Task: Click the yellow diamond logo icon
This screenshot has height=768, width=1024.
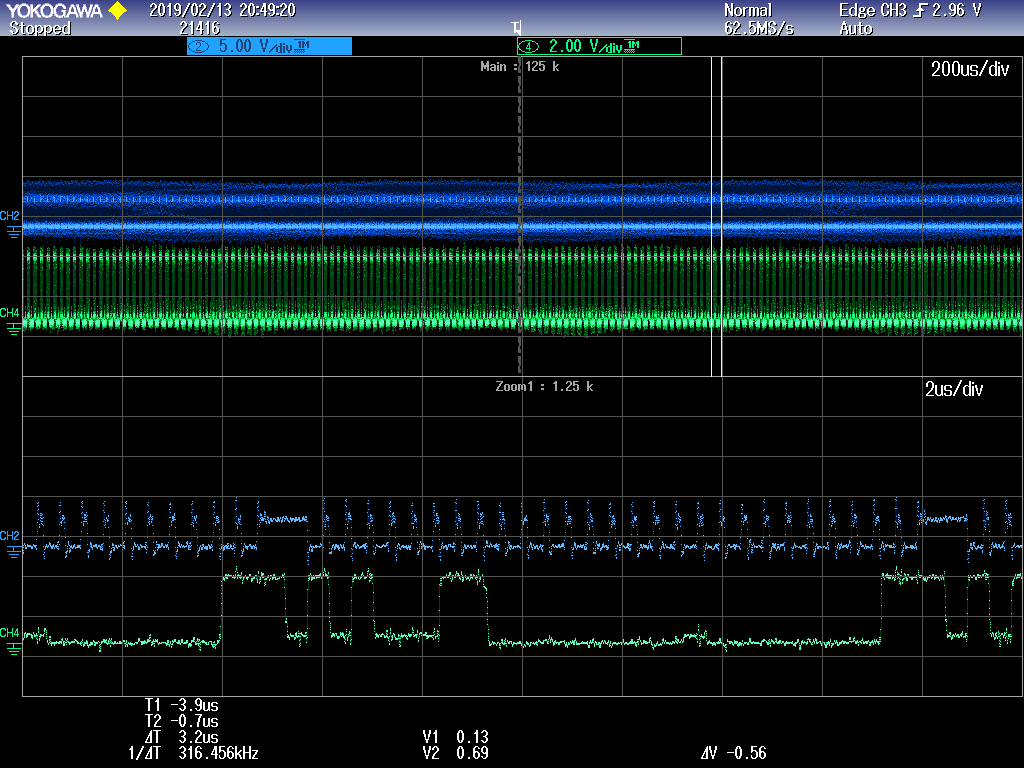Action: [x=118, y=10]
